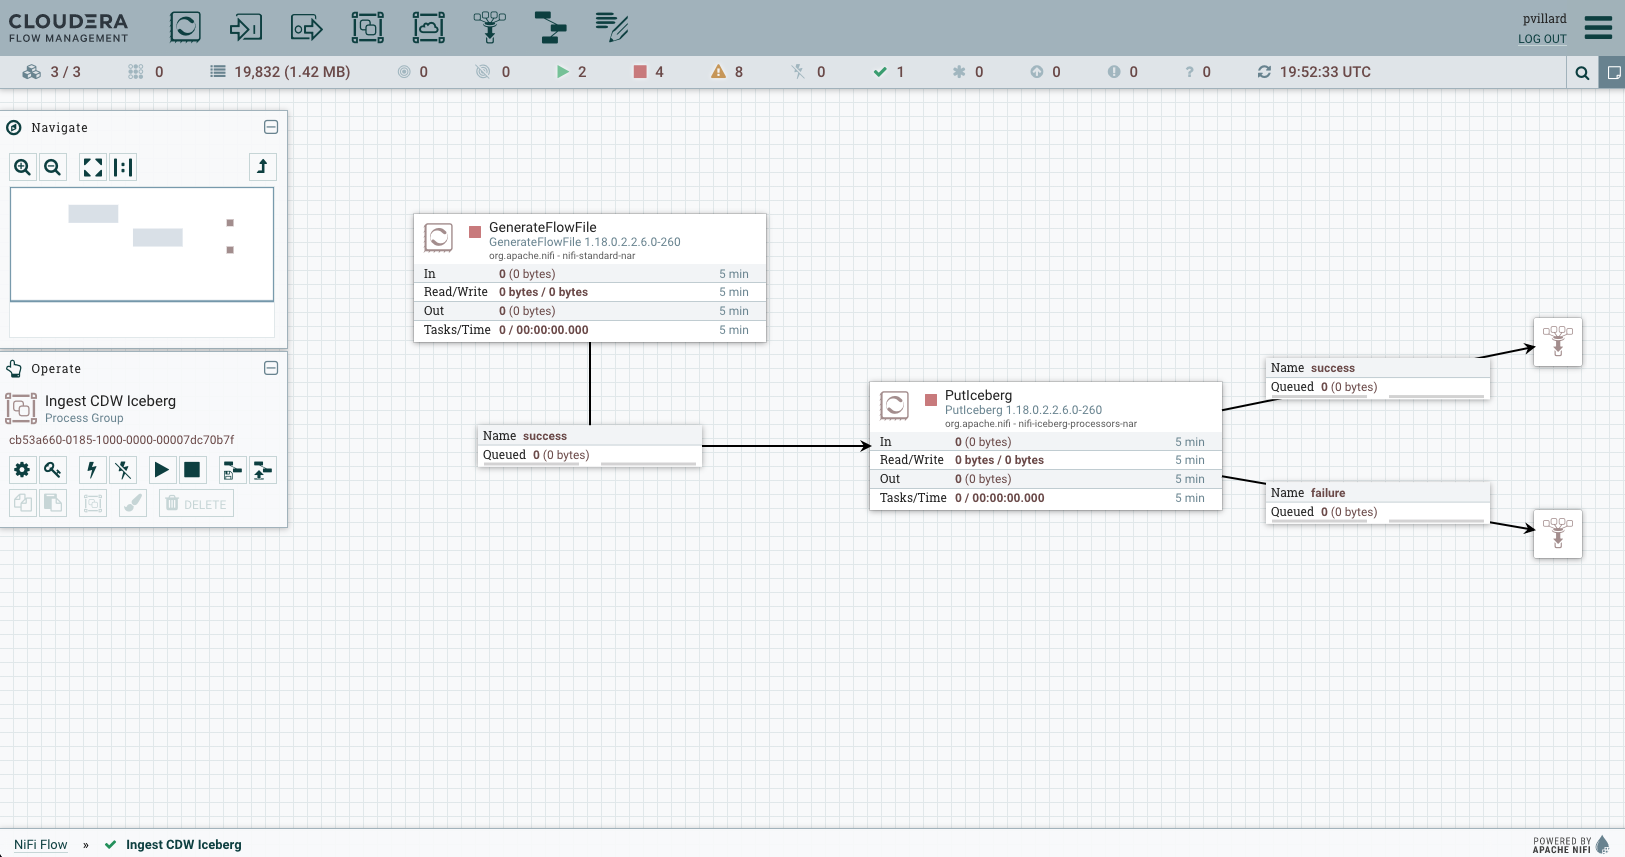Collapse the Navigate panel

click(271, 127)
